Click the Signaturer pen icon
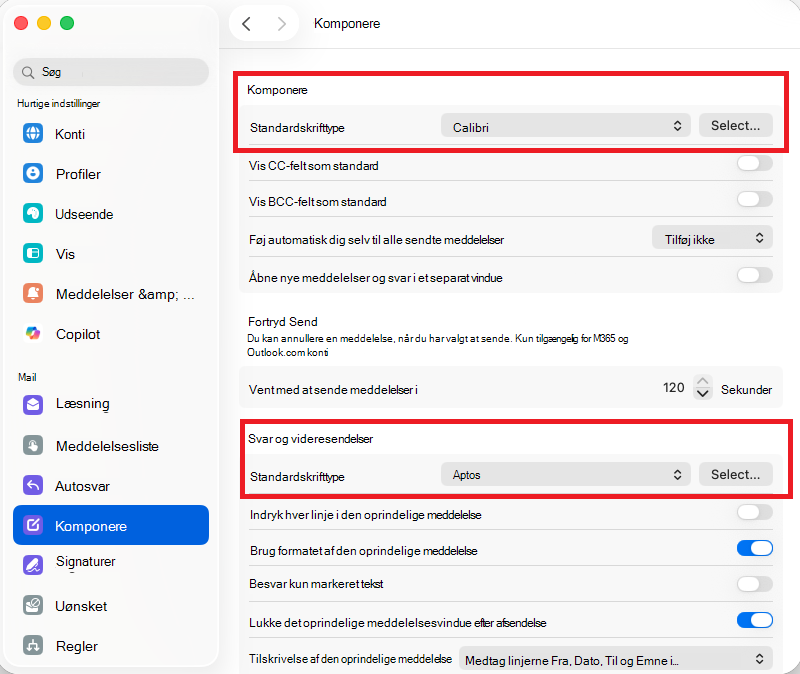 click(x=33, y=564)
